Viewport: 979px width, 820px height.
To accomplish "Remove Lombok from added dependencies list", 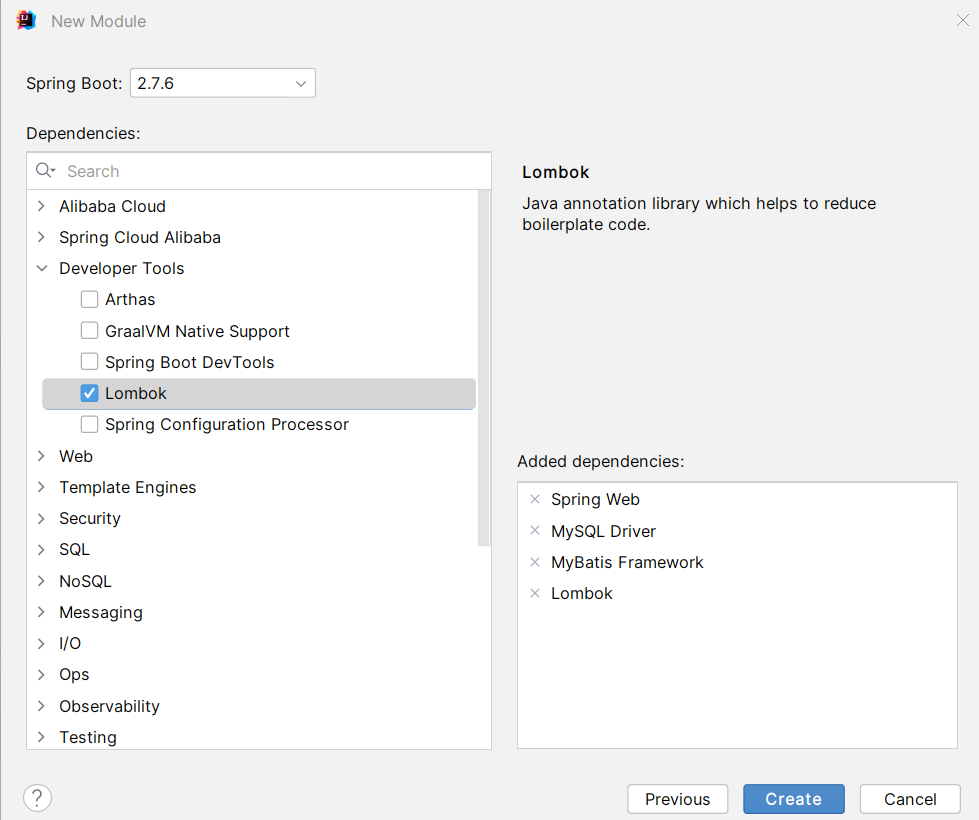I will [x=535, y=593].
